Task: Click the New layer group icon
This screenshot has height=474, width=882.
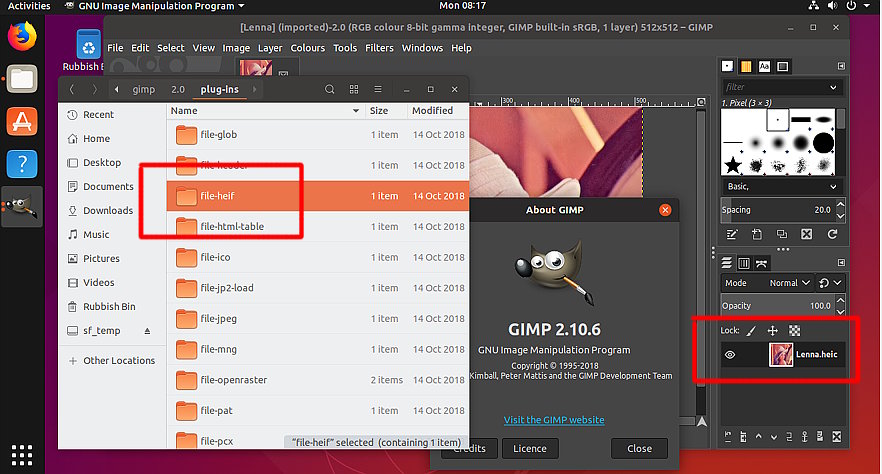Action: click(743, 436)
